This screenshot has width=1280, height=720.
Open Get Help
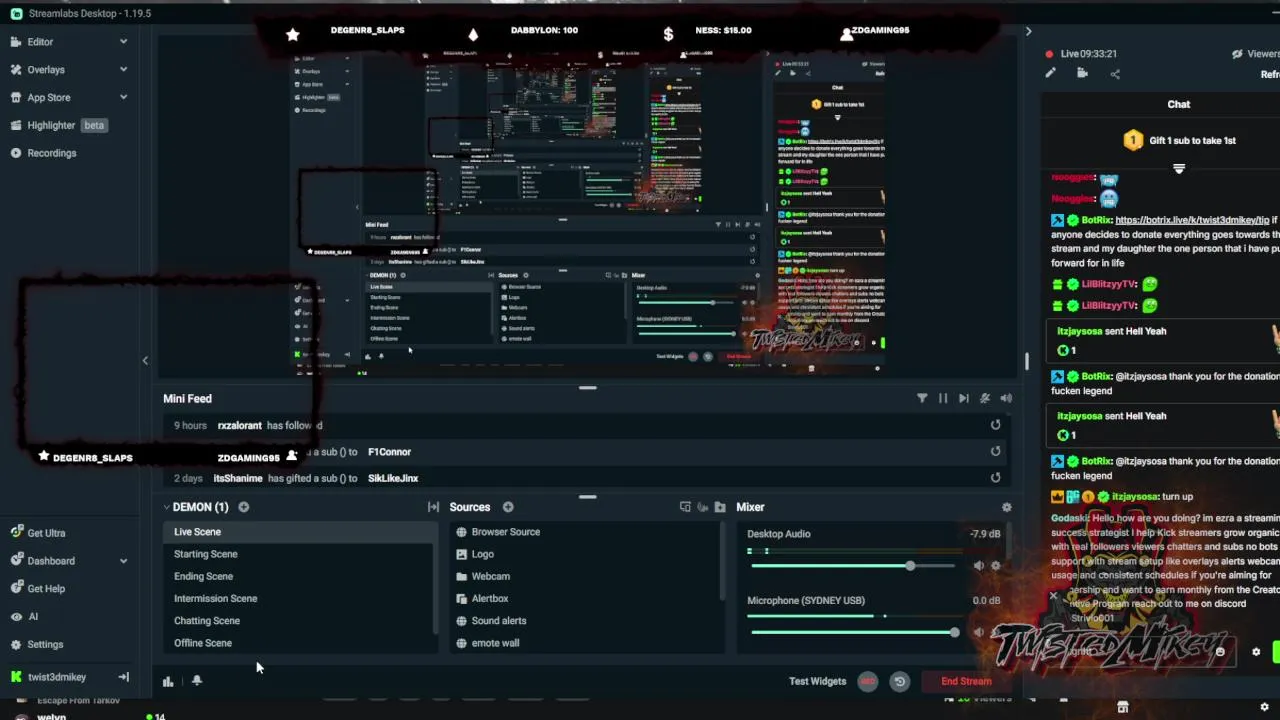[46, 589]
